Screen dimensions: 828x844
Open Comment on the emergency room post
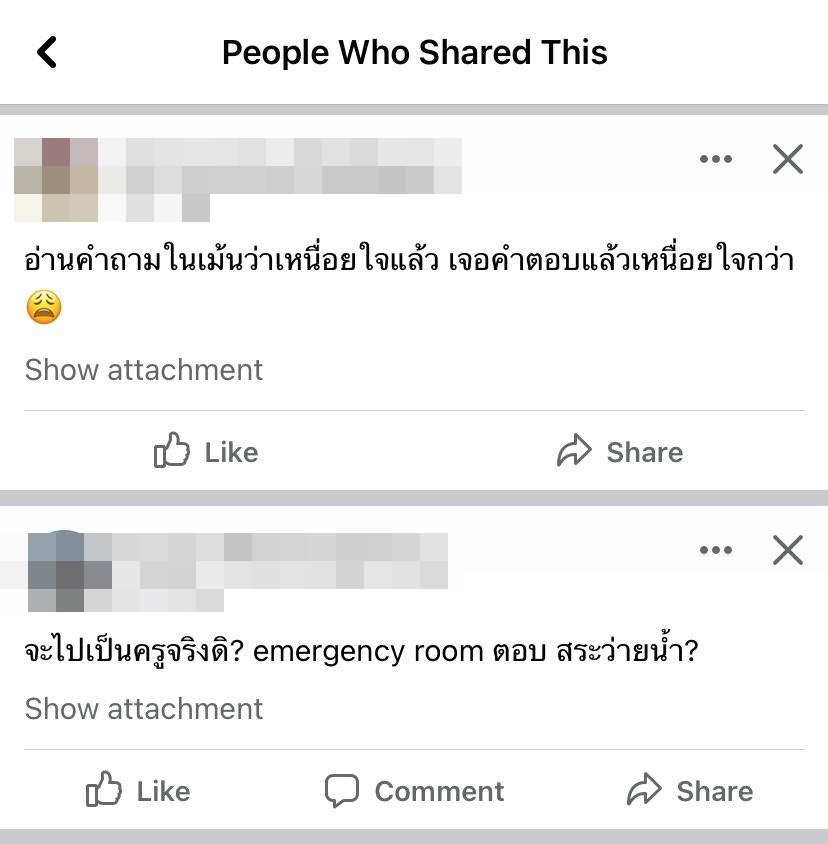click(x=414, y=790)
